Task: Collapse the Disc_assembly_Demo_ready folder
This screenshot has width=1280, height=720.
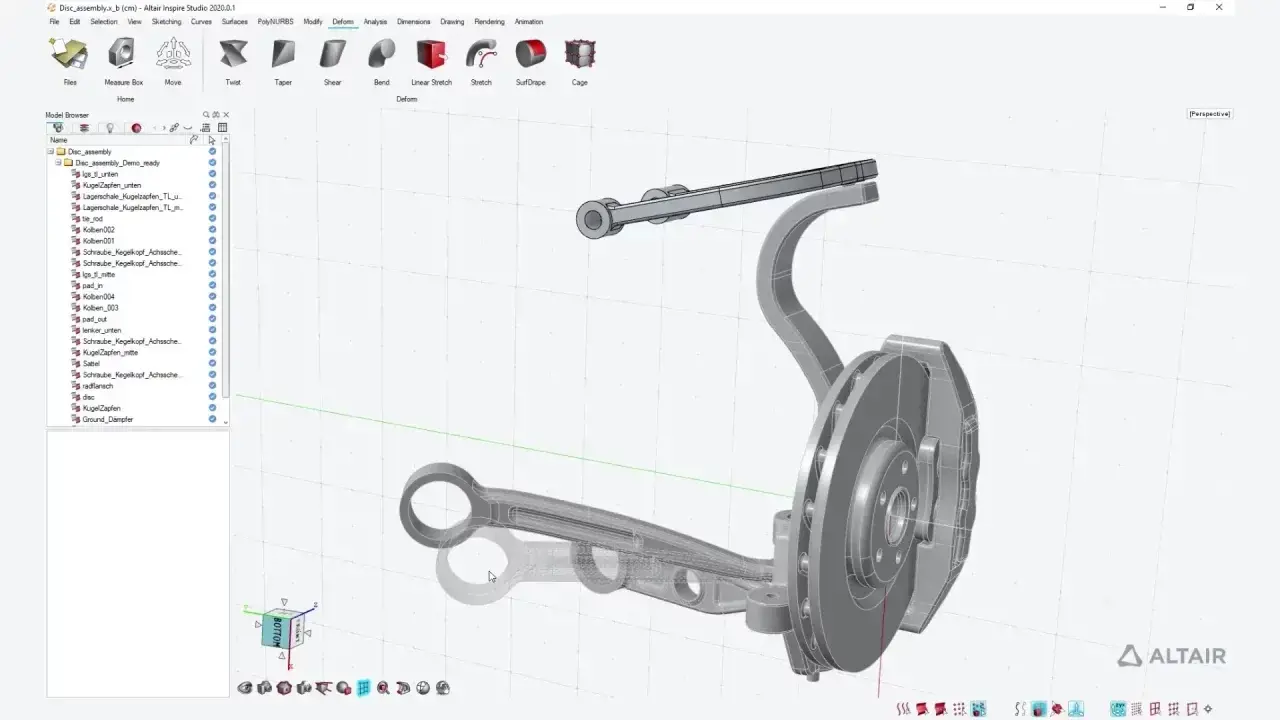Action: (58, 162)
